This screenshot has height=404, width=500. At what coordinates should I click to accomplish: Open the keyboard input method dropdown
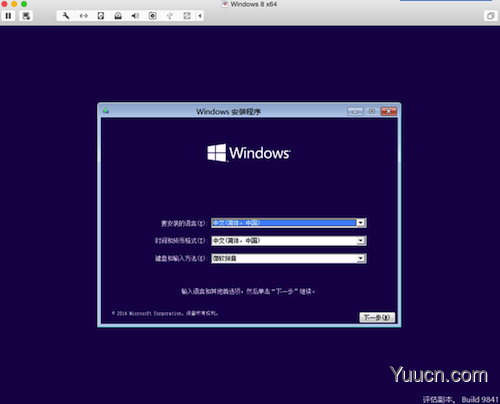click(289, 258)
